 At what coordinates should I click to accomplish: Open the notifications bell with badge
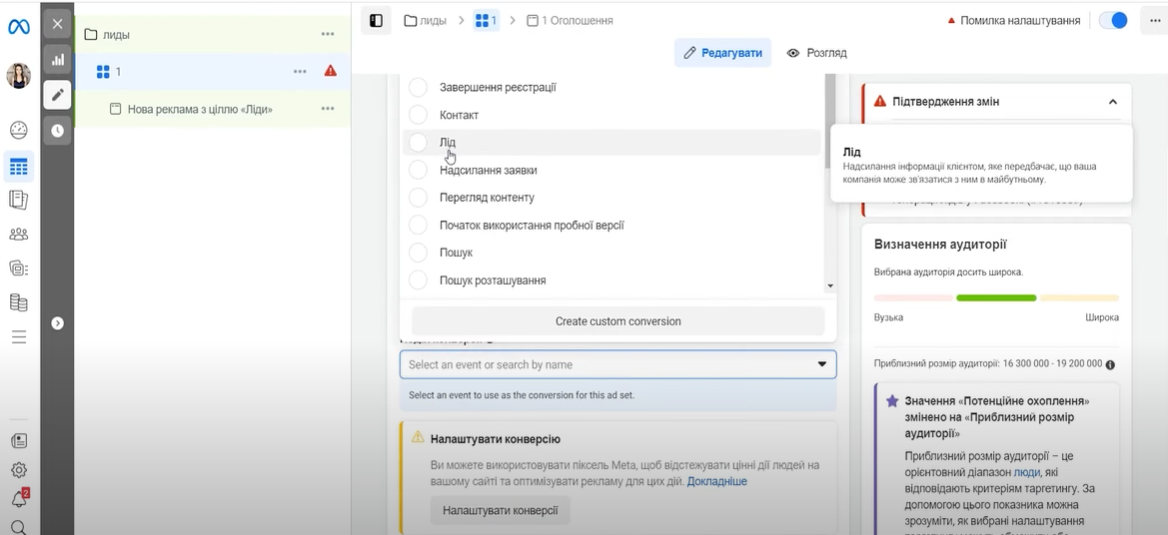pyautogui.click(x=19, y=498)
